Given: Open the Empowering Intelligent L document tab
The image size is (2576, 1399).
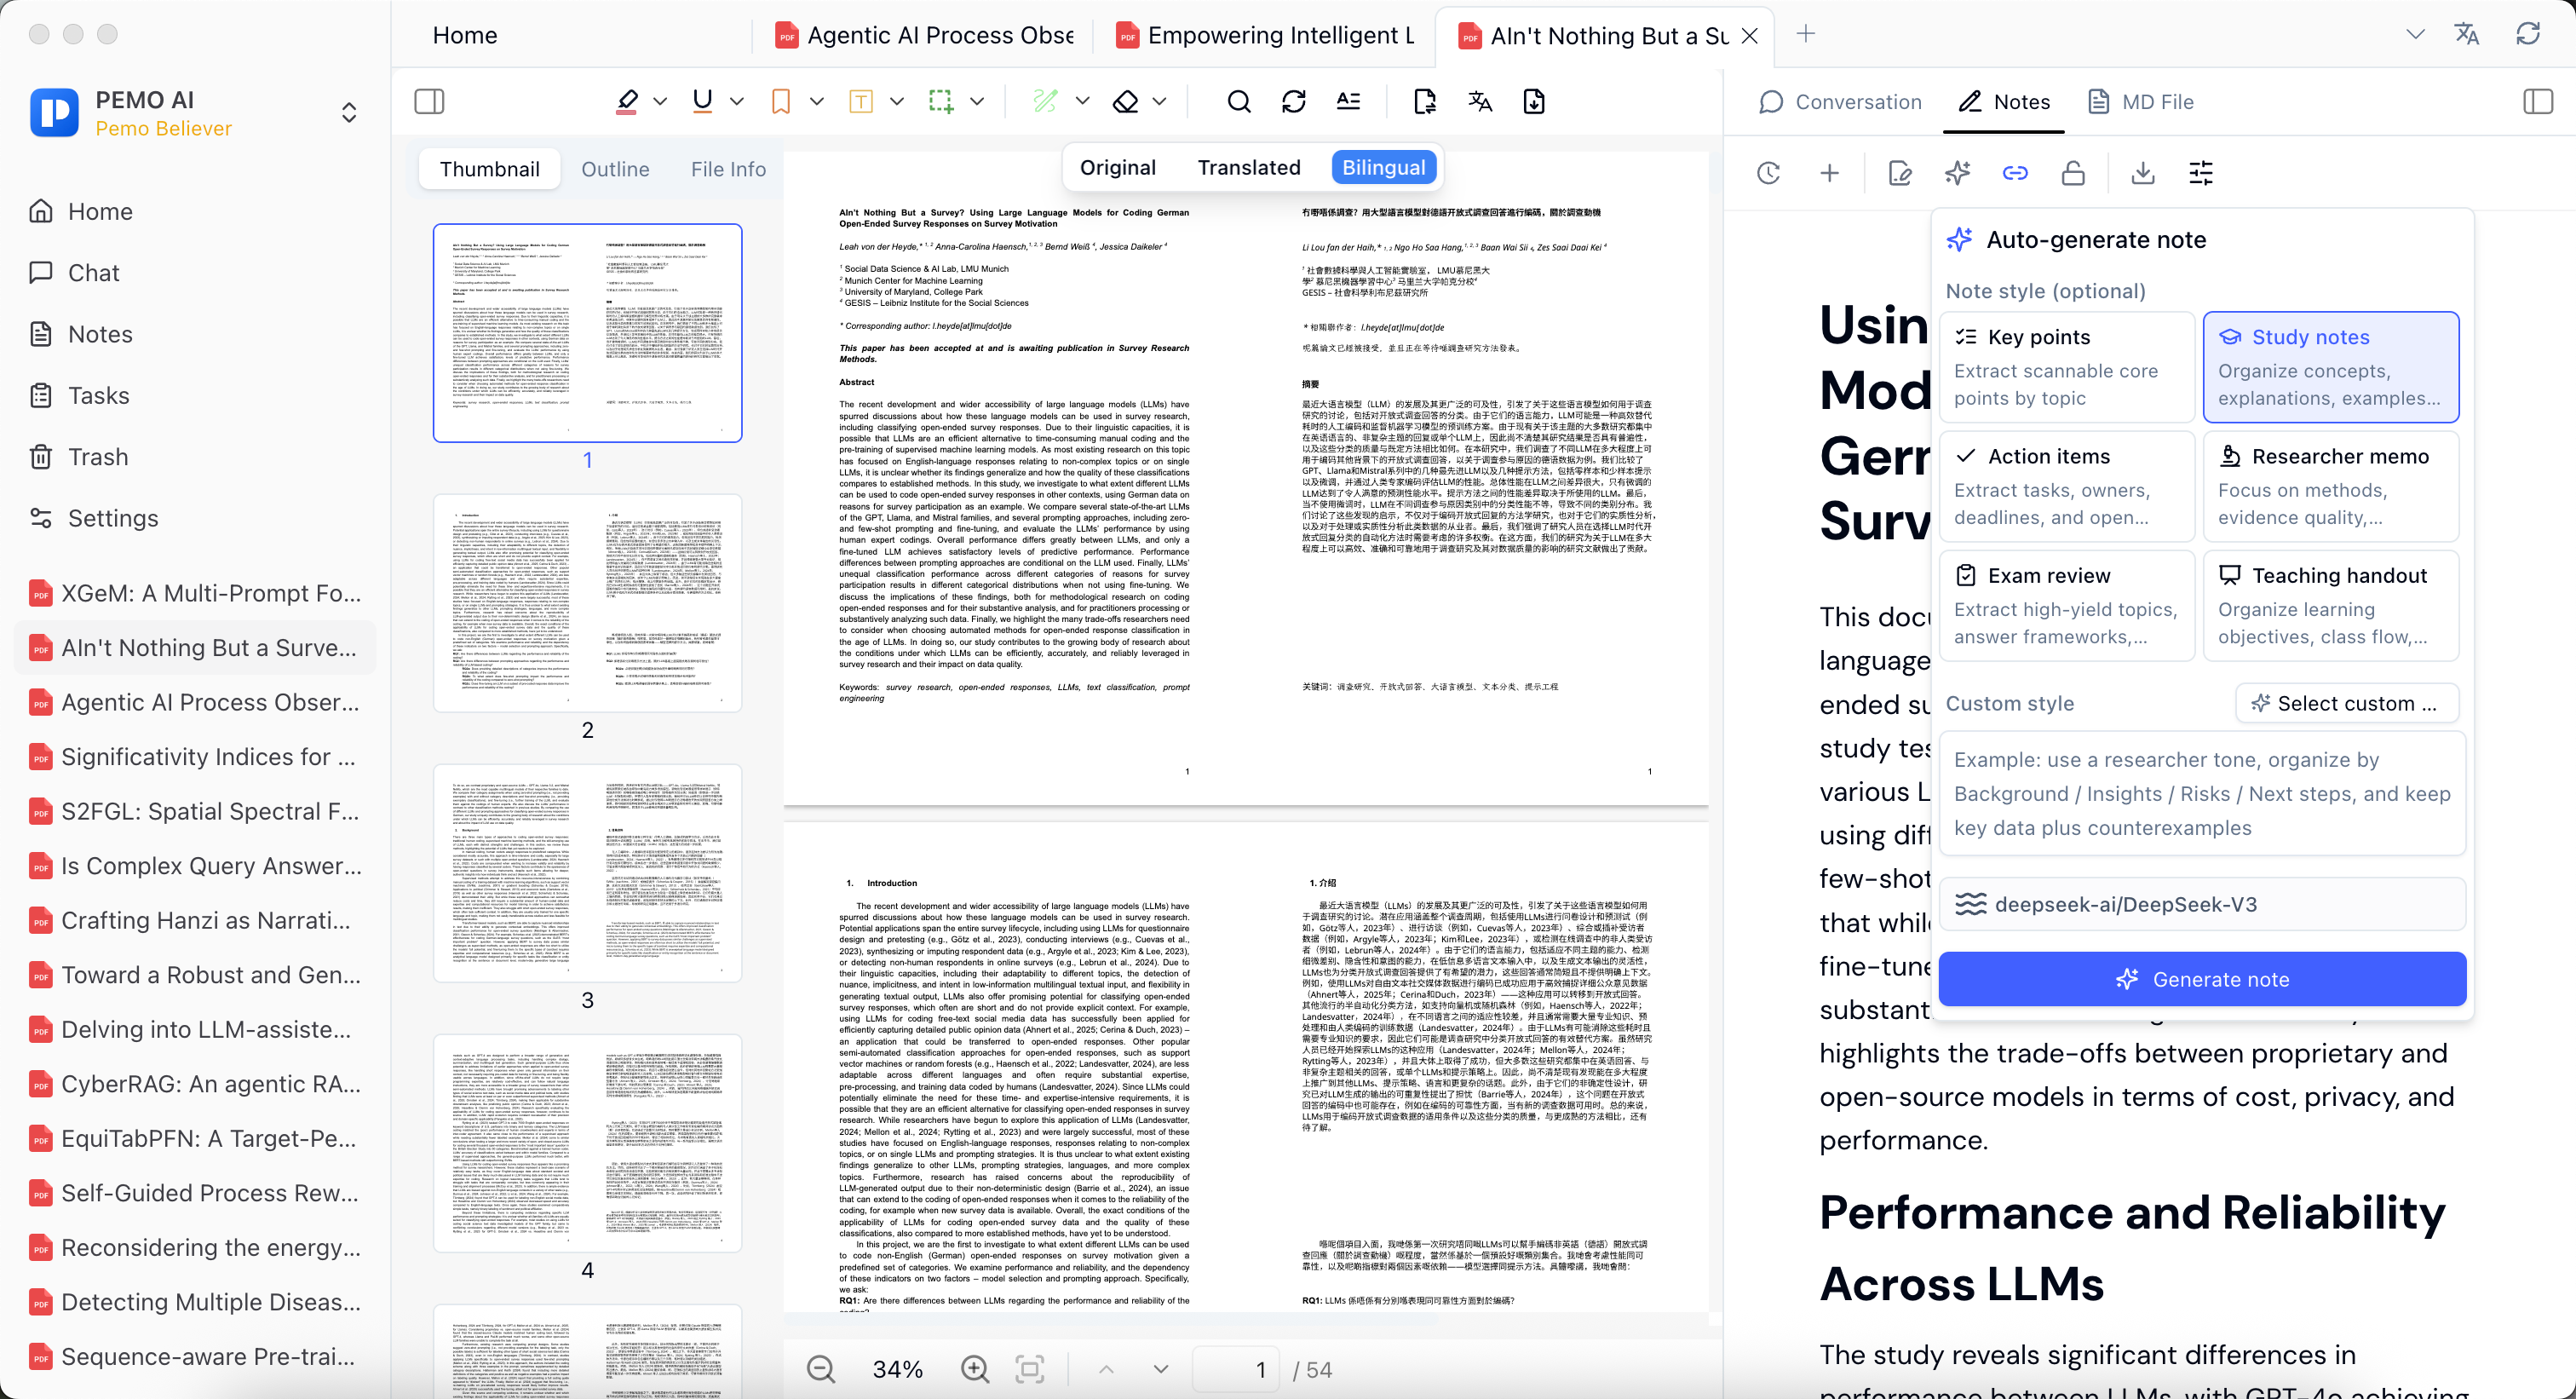Looking at the screenshot, I should (x=1265, y=35).
